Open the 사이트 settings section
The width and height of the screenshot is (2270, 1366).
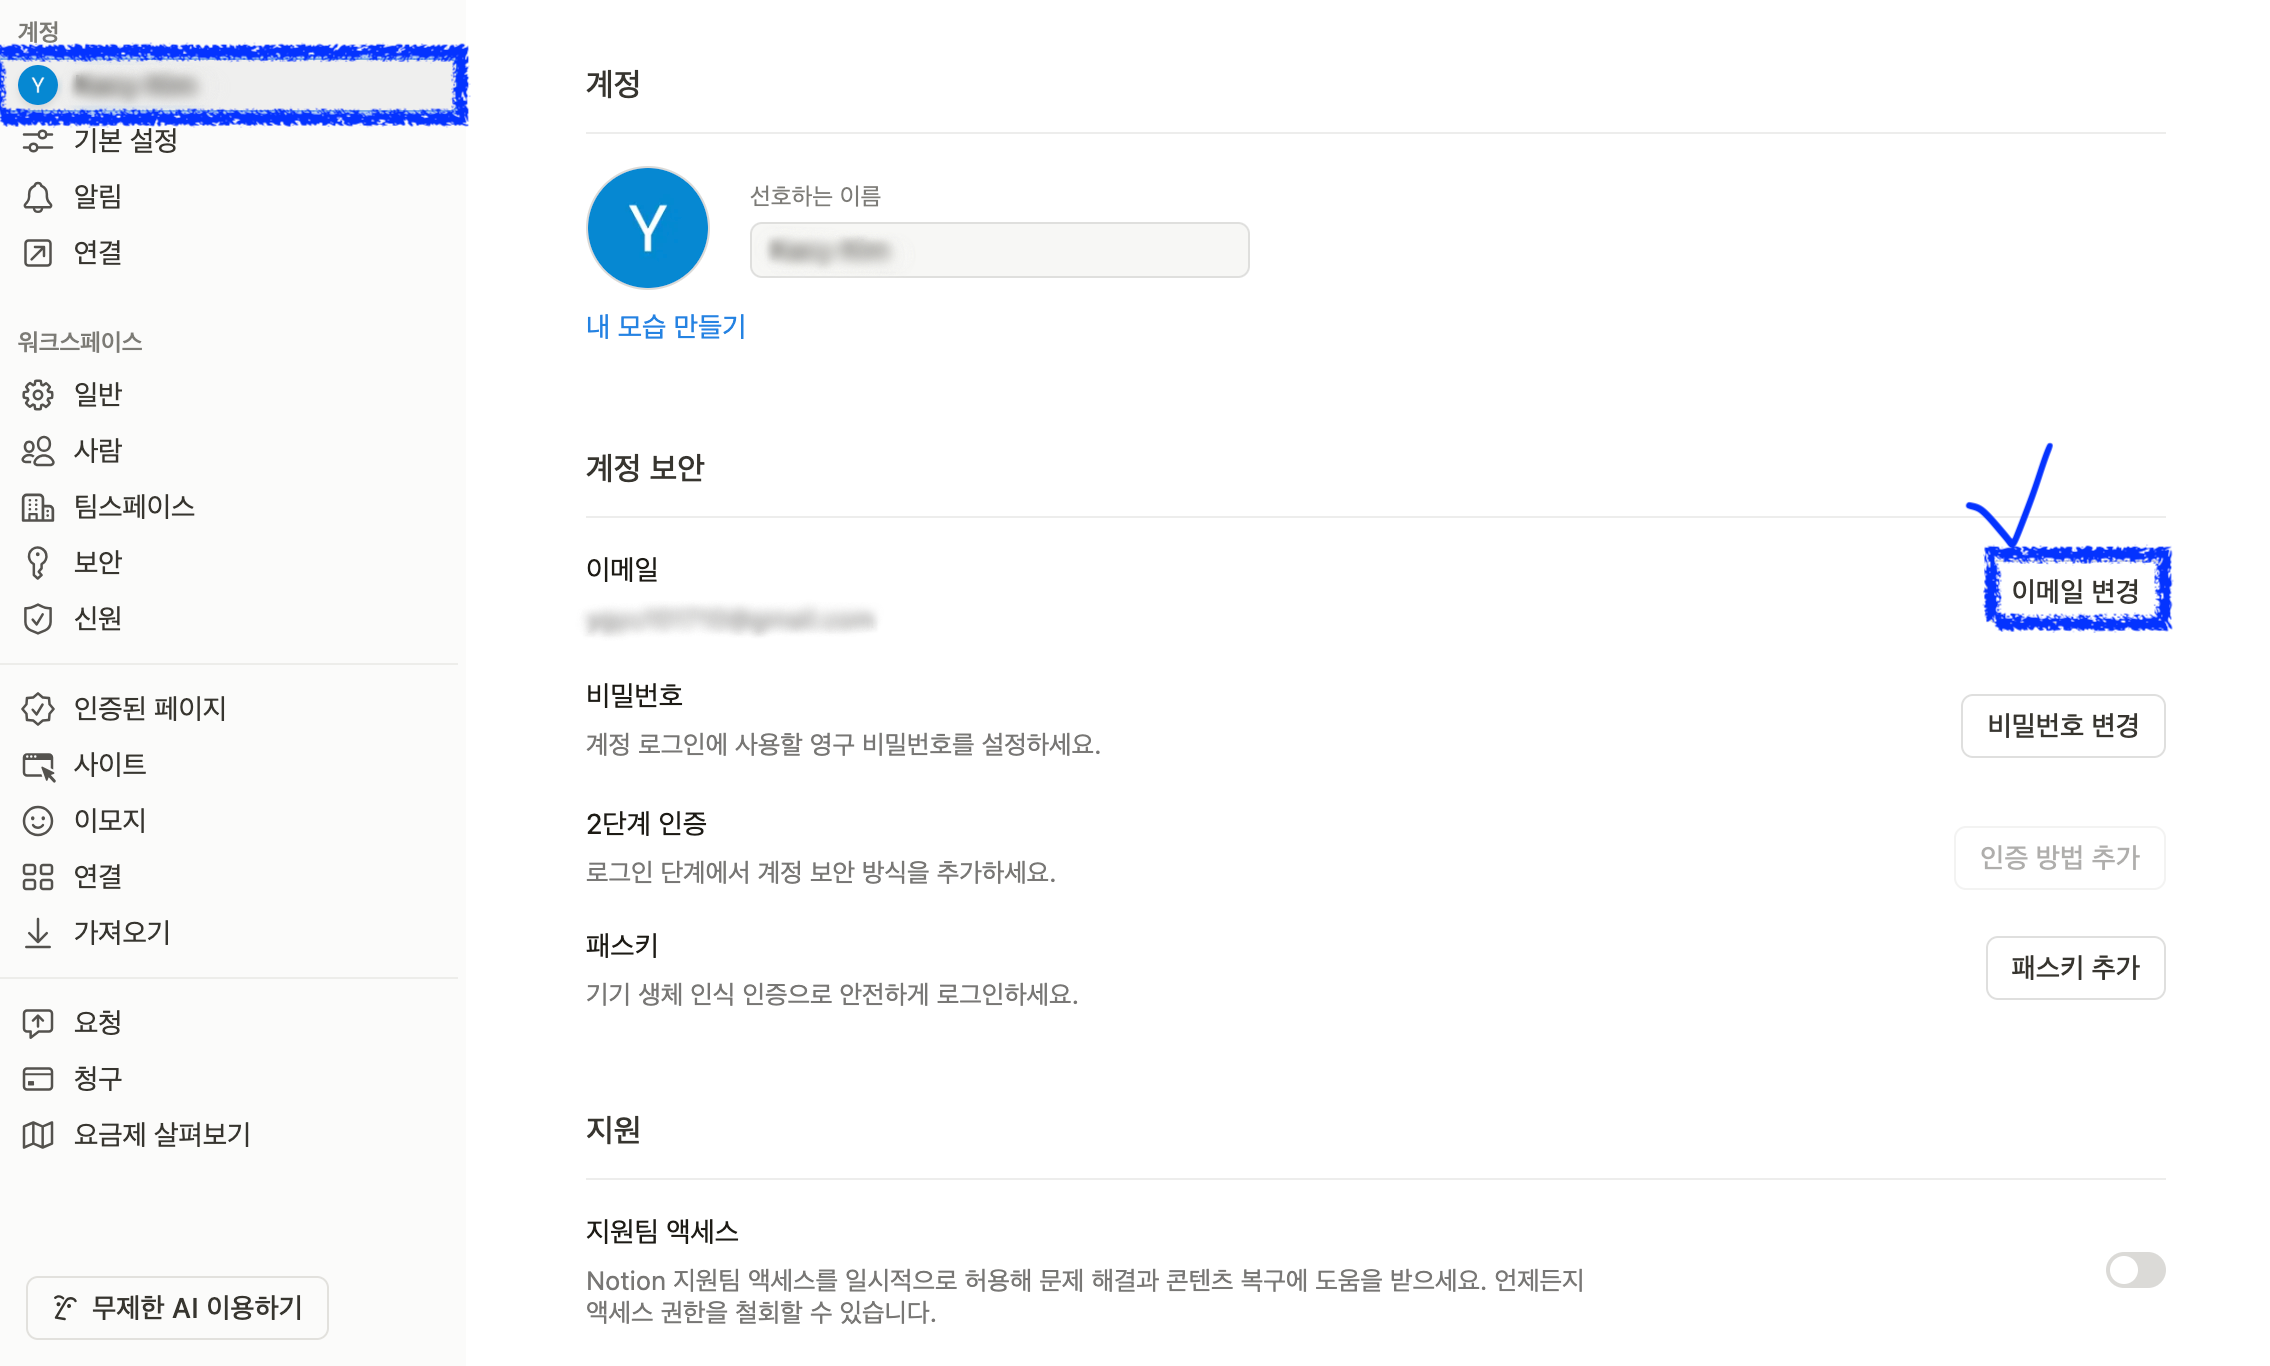tap(110, 765)
